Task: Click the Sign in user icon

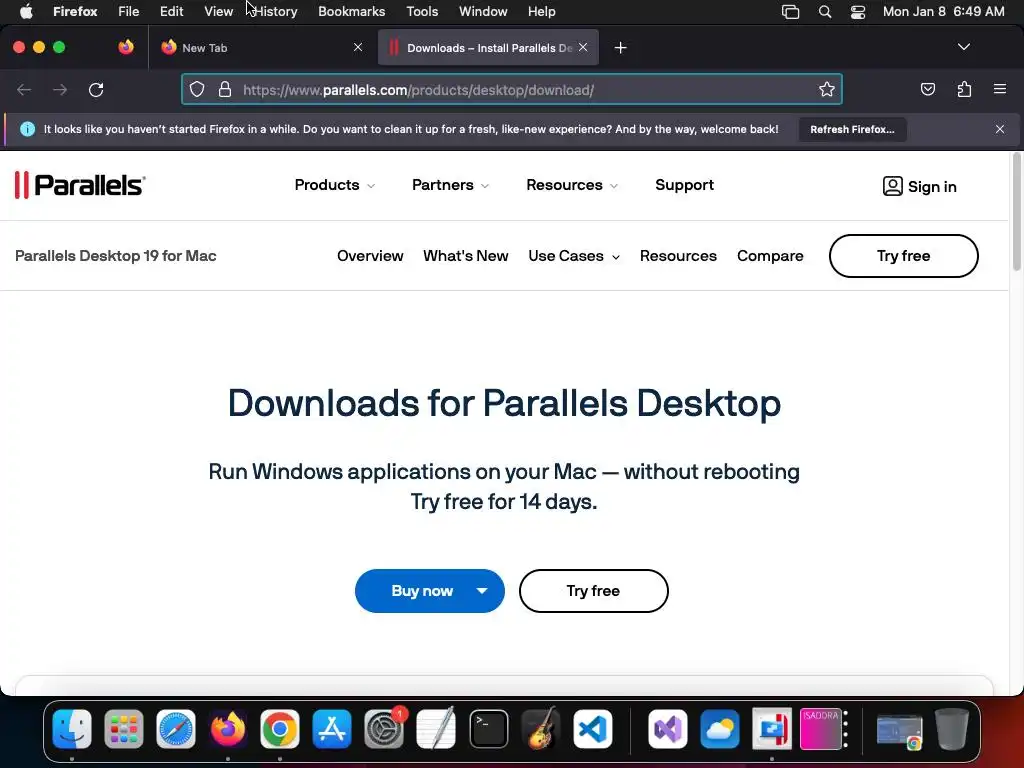Action: click(x=892, y=186)
